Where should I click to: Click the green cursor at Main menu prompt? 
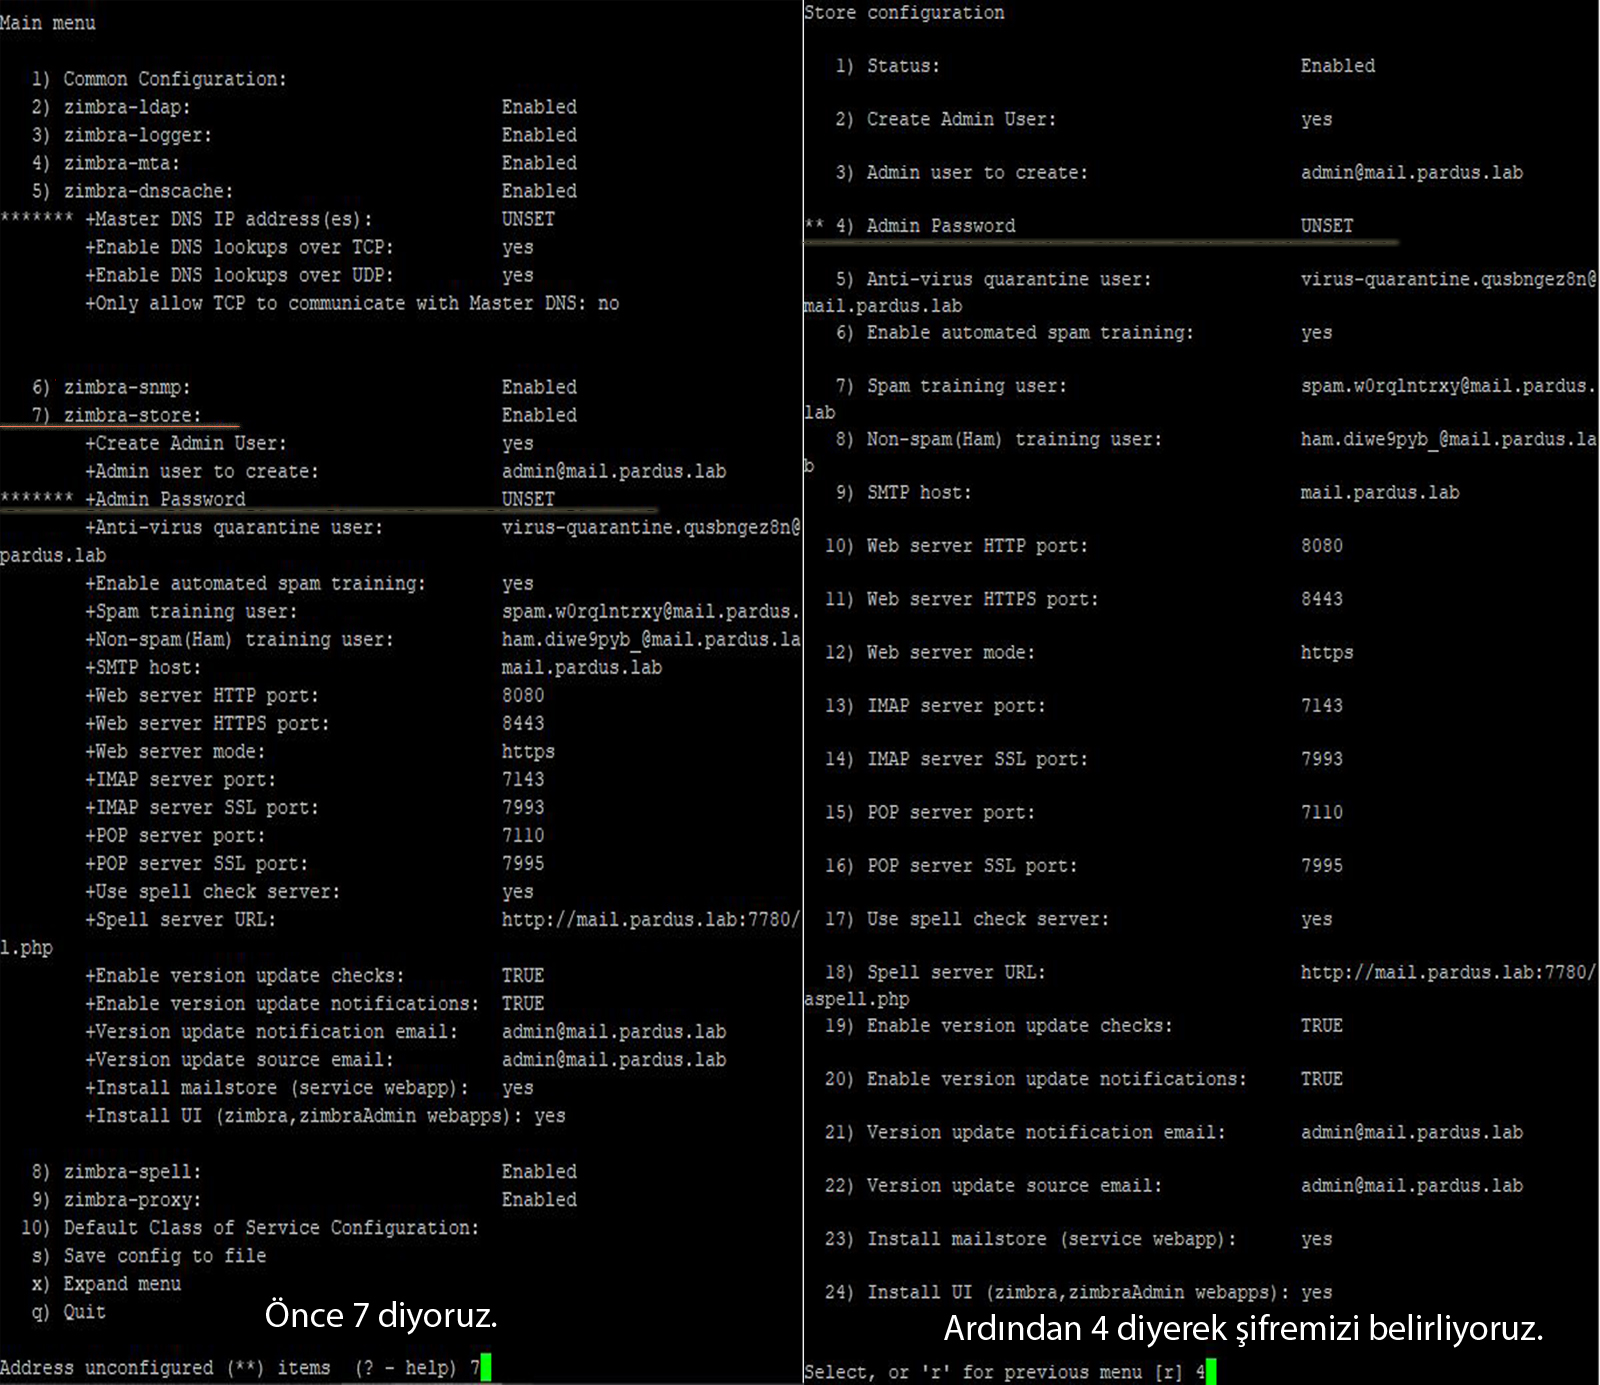(486, 1367)
